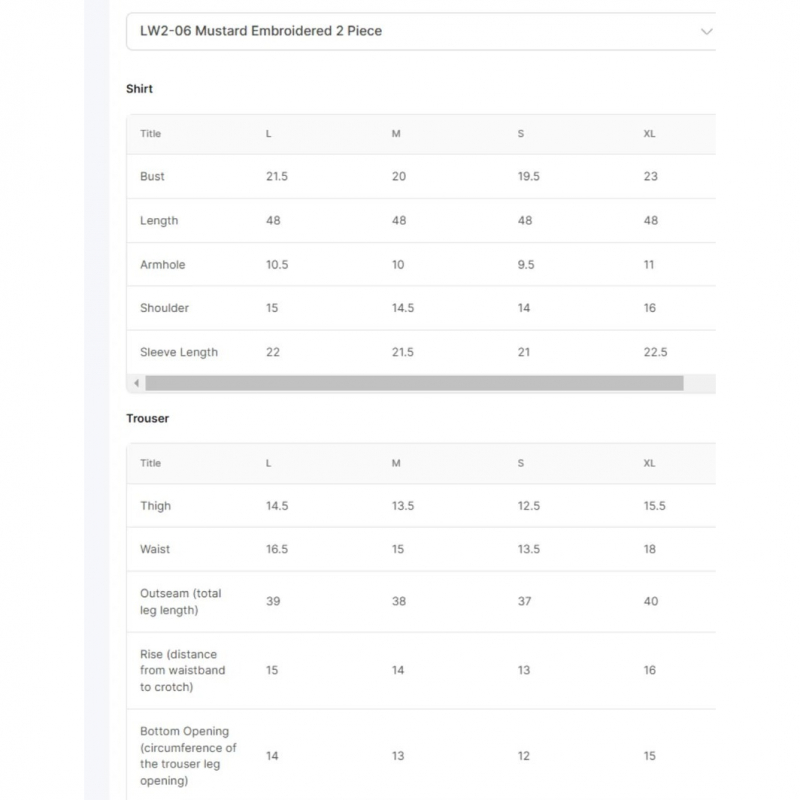Click the Shoulder value 14.5 for size M
Viewport: 800px width, 800px height.
pos(403,308)
